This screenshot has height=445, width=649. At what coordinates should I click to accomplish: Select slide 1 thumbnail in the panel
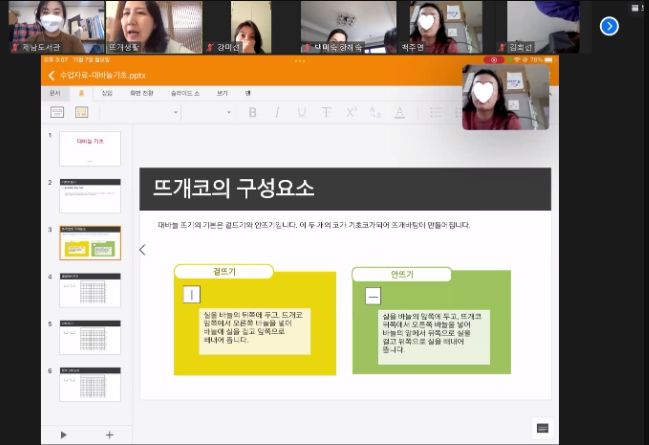click(x=90, y=147)
